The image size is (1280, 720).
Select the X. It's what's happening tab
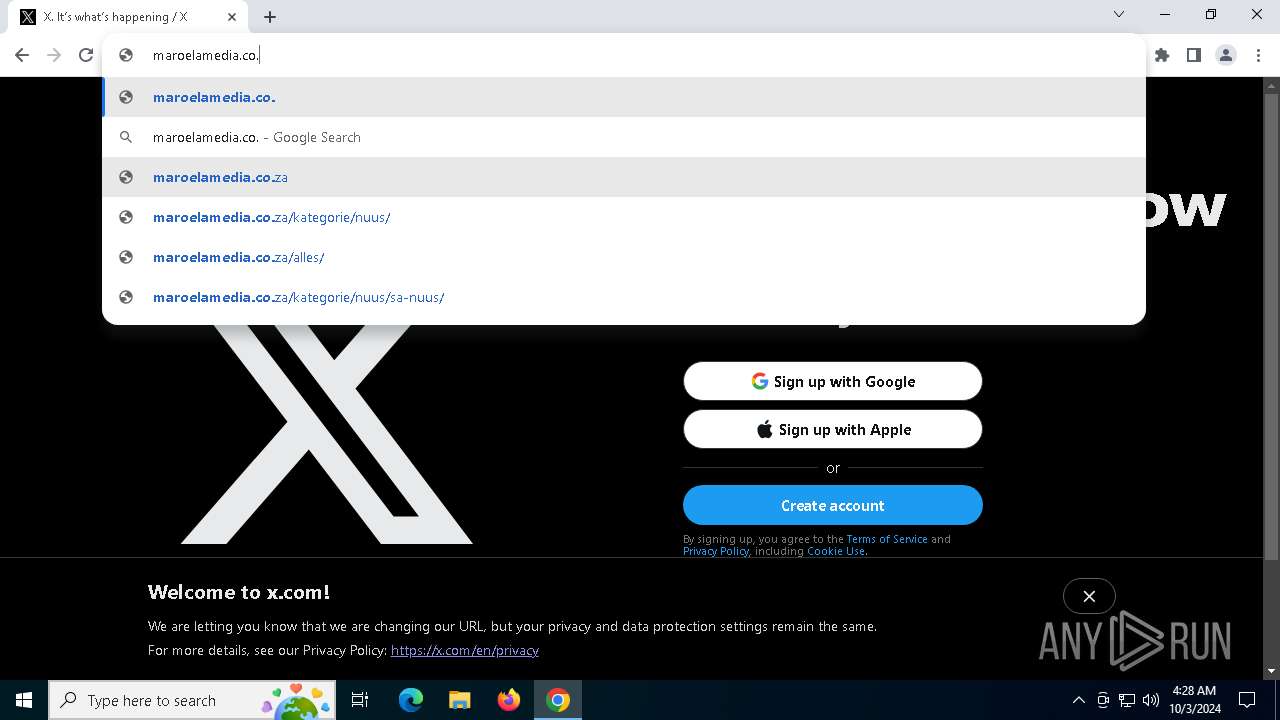[x=127, y=17]
